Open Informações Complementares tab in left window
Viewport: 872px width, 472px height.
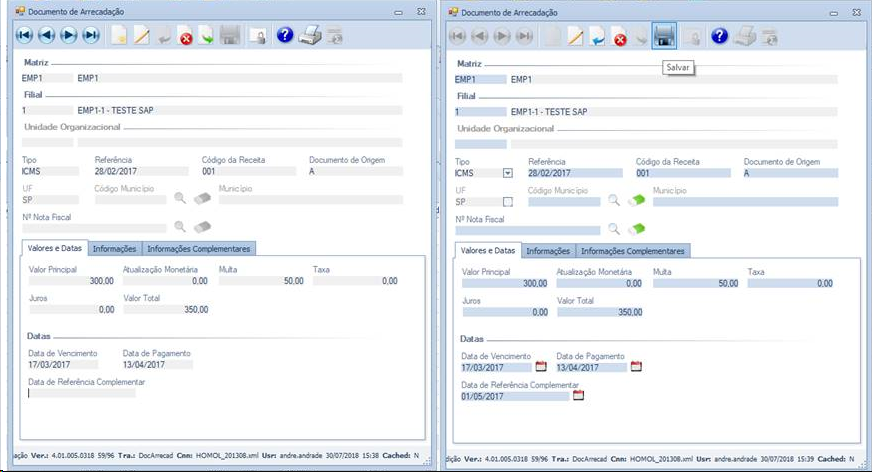tap(199, 248)
